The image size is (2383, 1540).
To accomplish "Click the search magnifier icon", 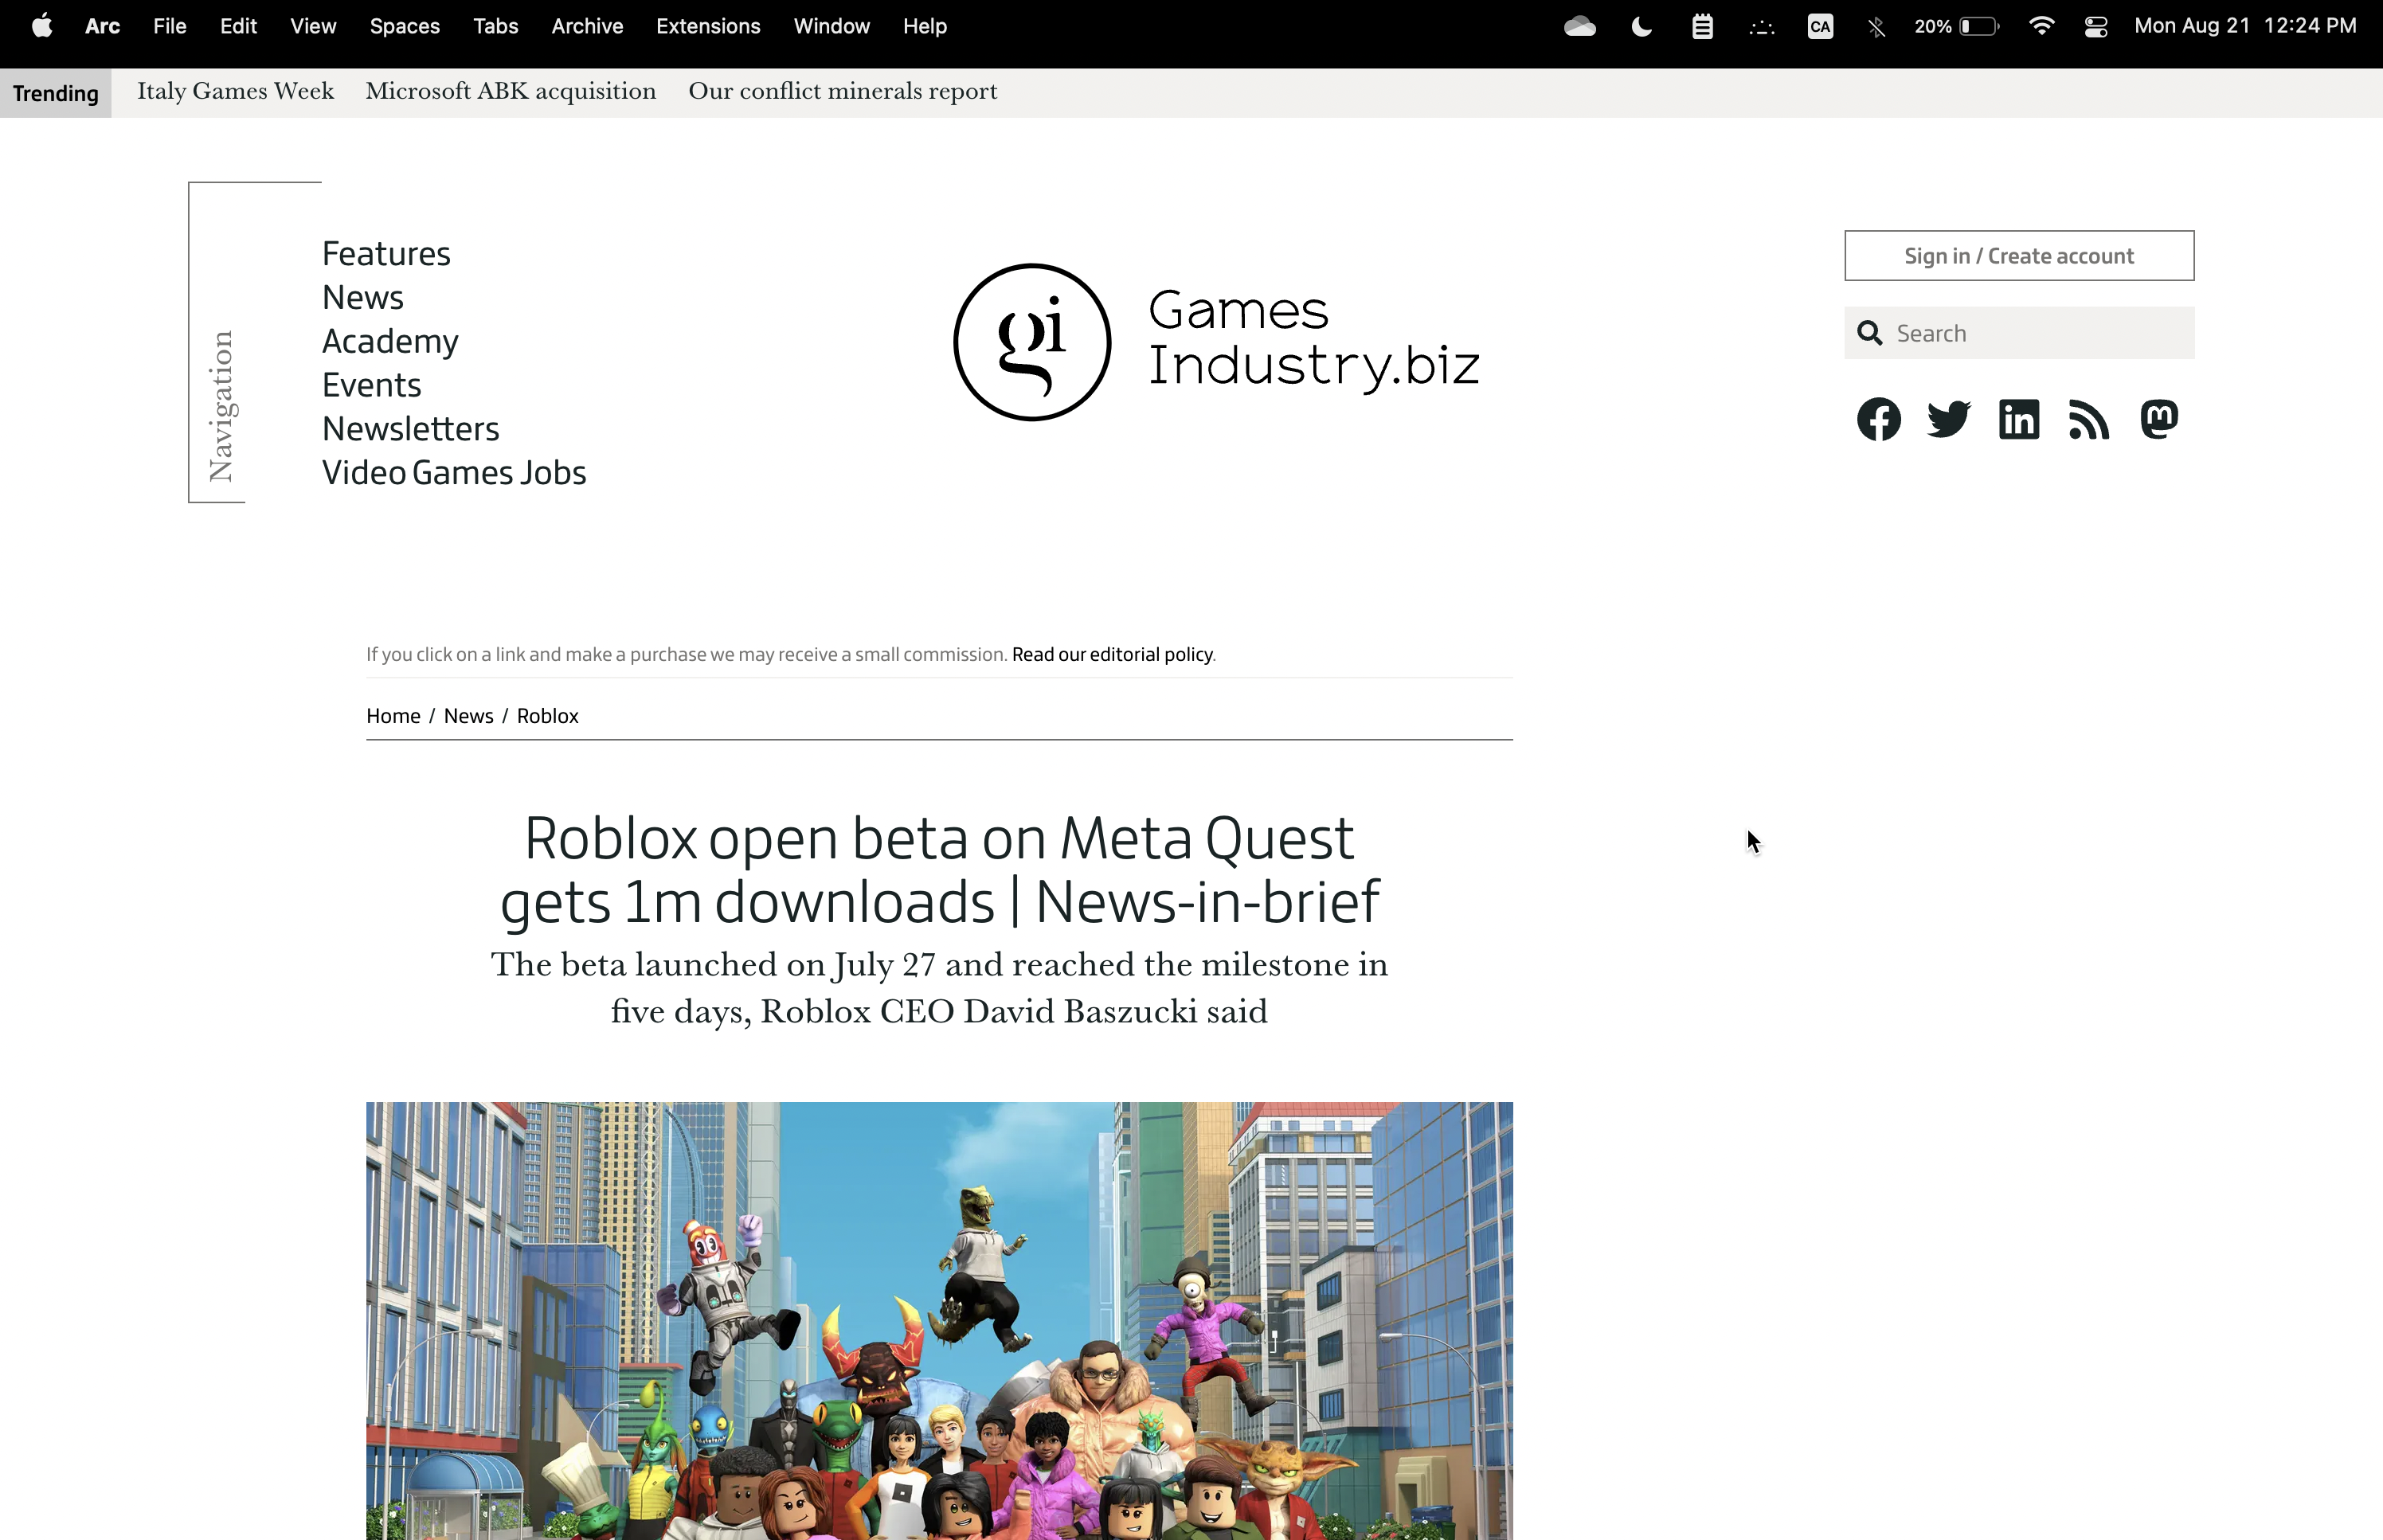I will click(1869, 333).
